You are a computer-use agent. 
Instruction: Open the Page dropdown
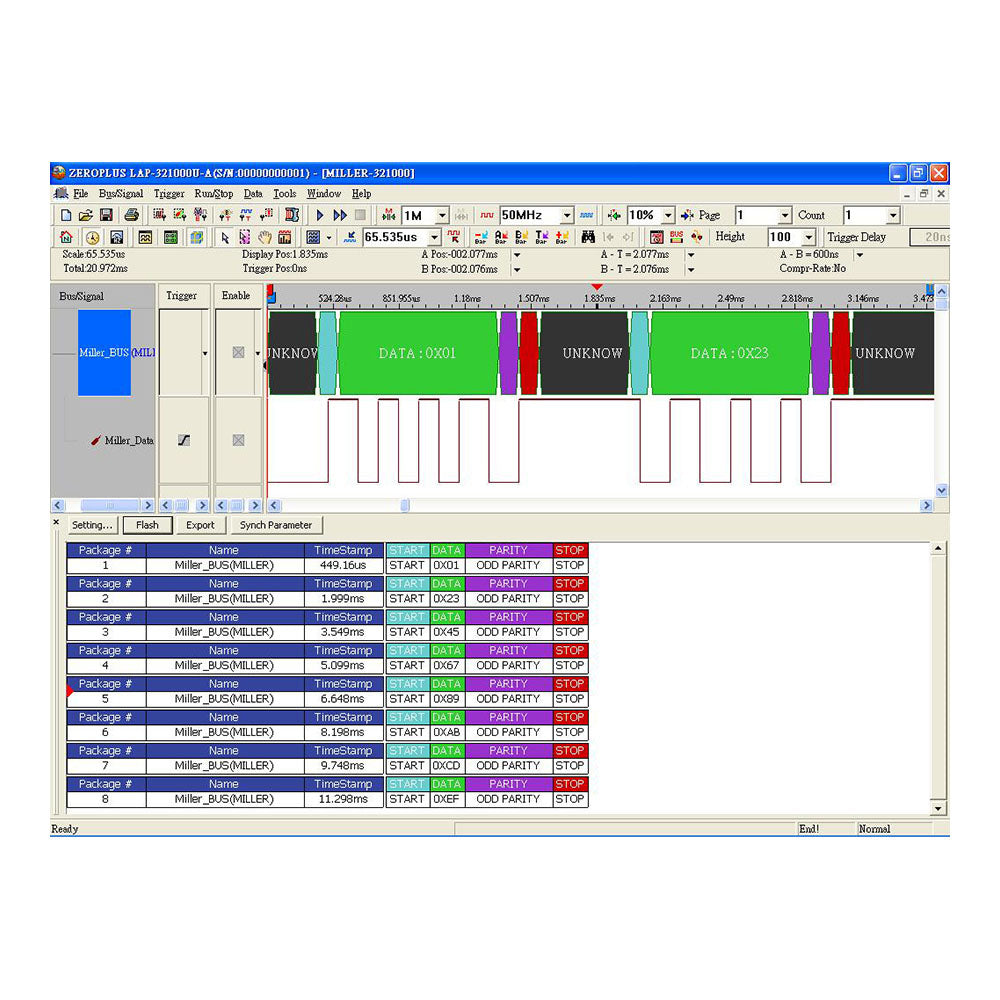pos(785,216)
